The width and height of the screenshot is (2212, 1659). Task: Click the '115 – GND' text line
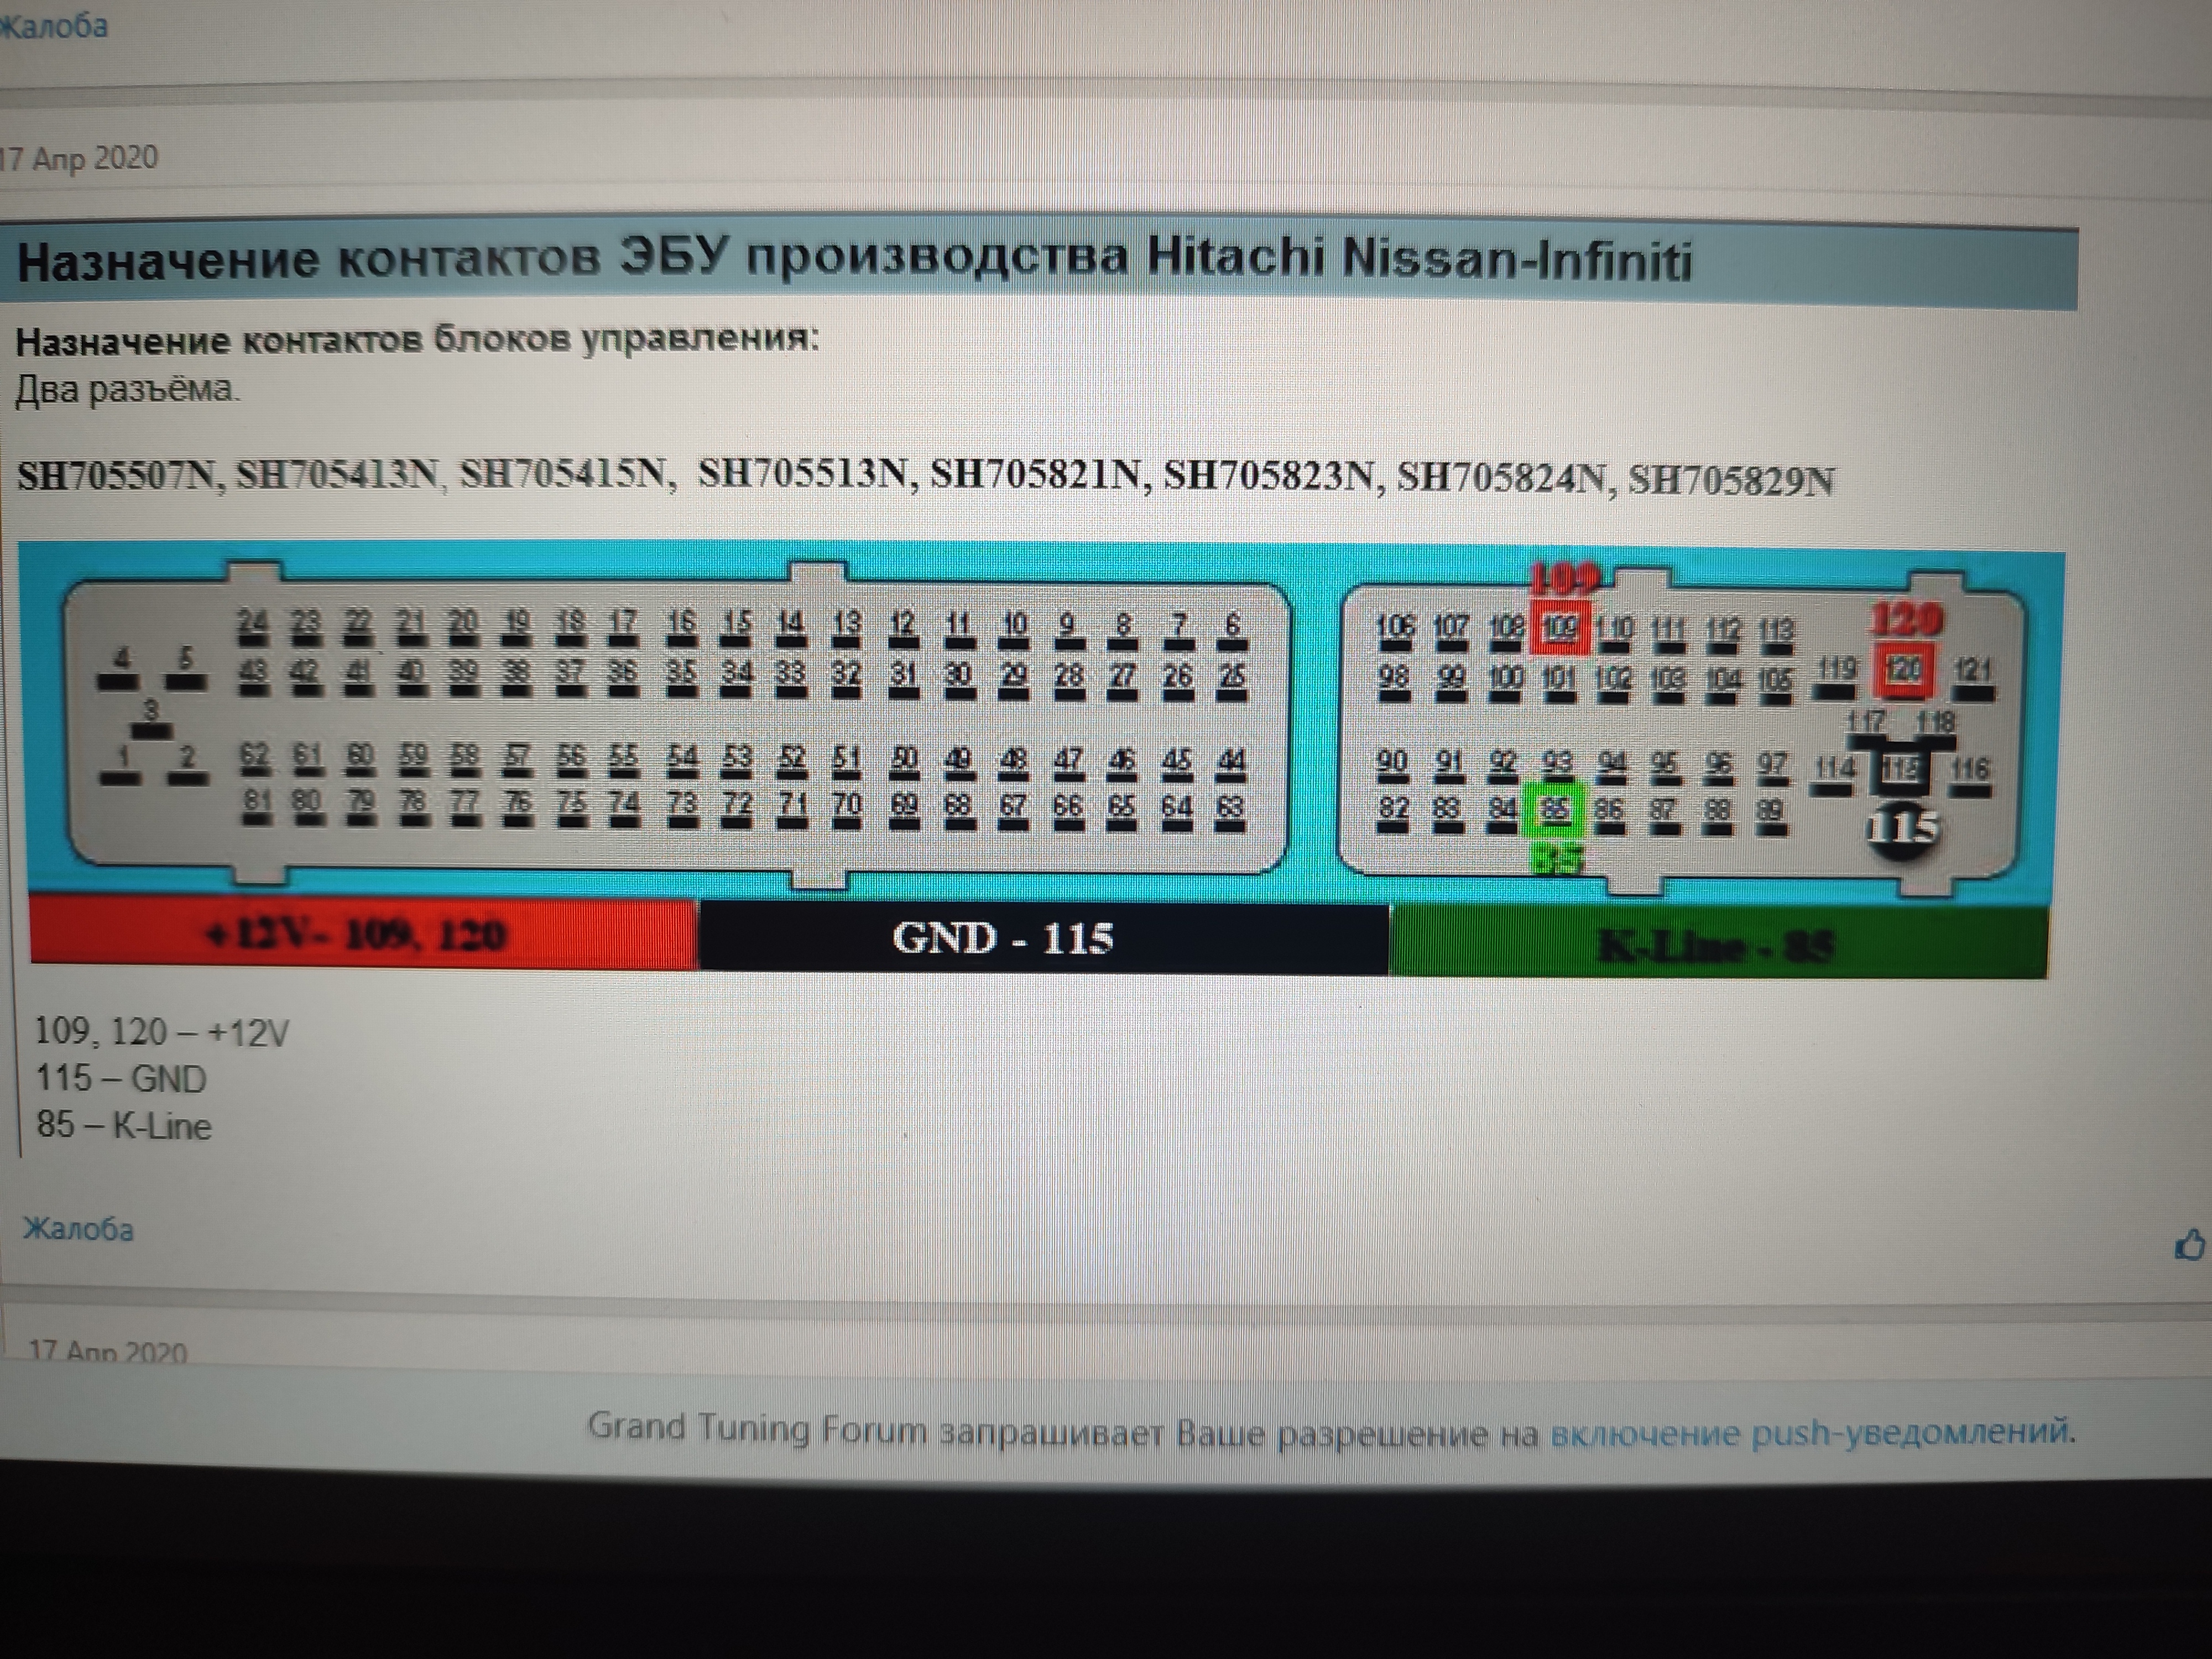click(121, 1079)
